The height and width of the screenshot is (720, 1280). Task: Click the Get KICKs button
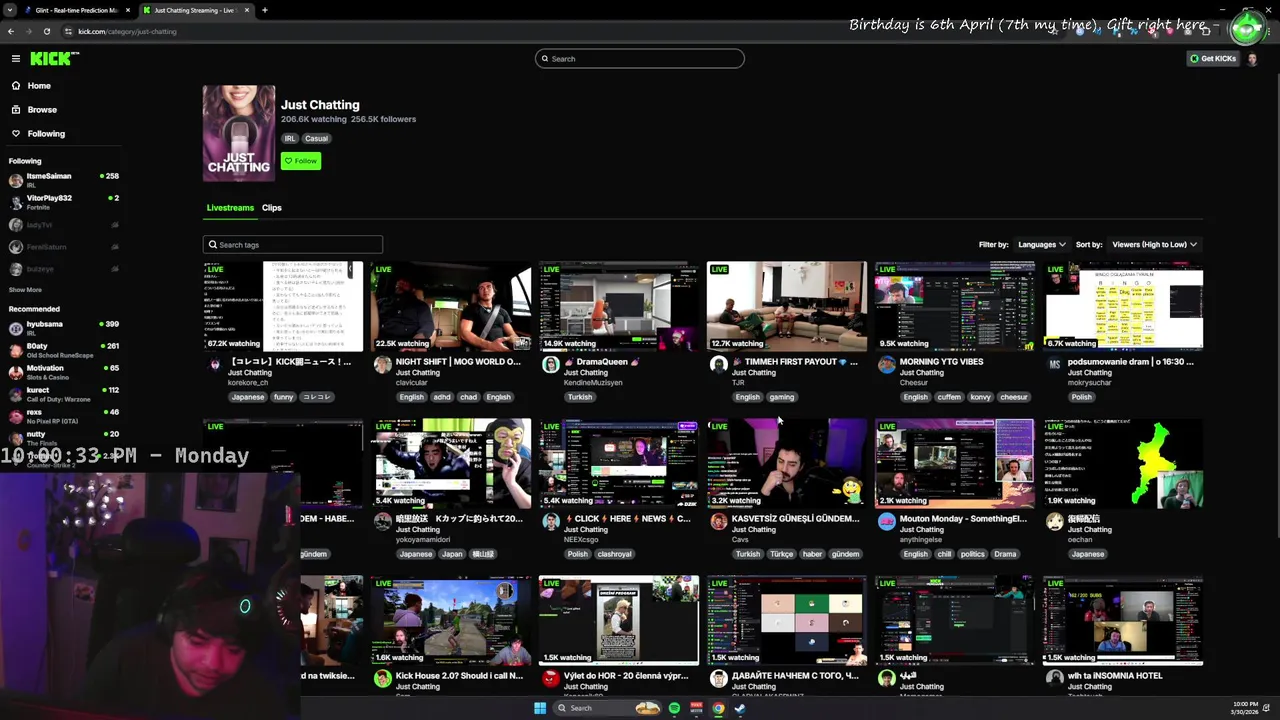coord(1213,59)
